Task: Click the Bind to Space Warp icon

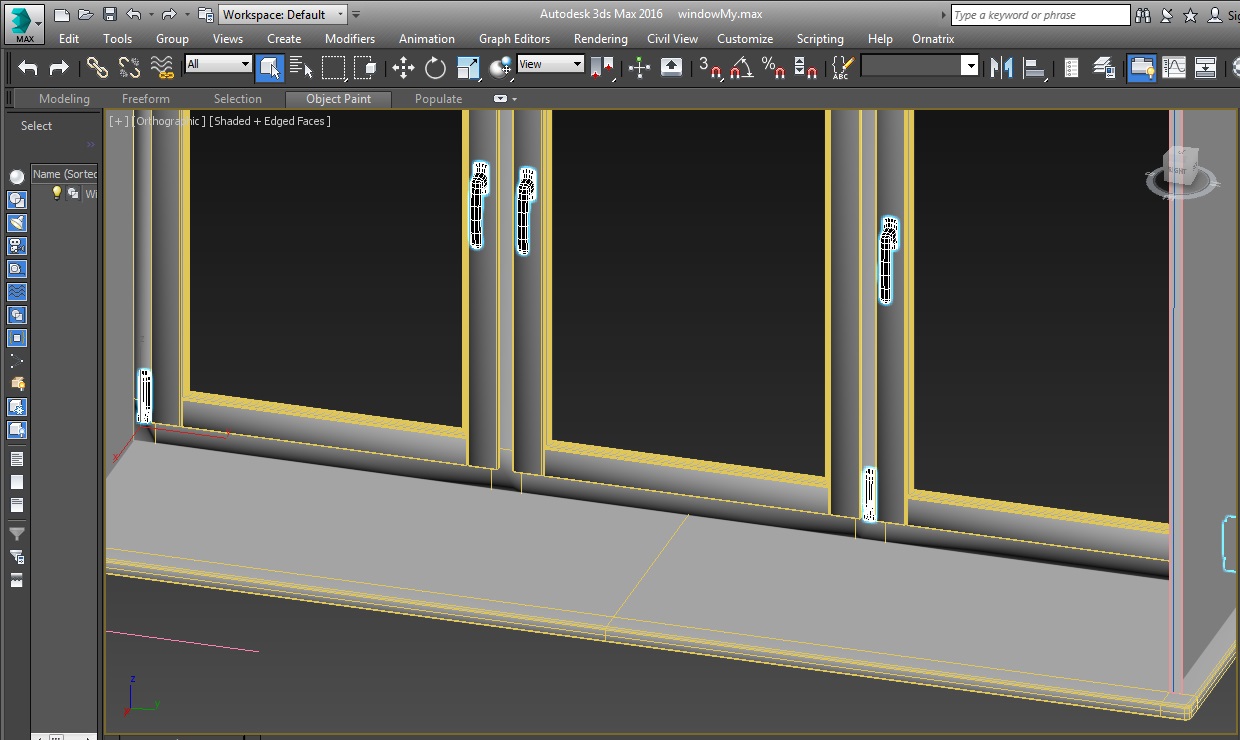Action: 162,67
